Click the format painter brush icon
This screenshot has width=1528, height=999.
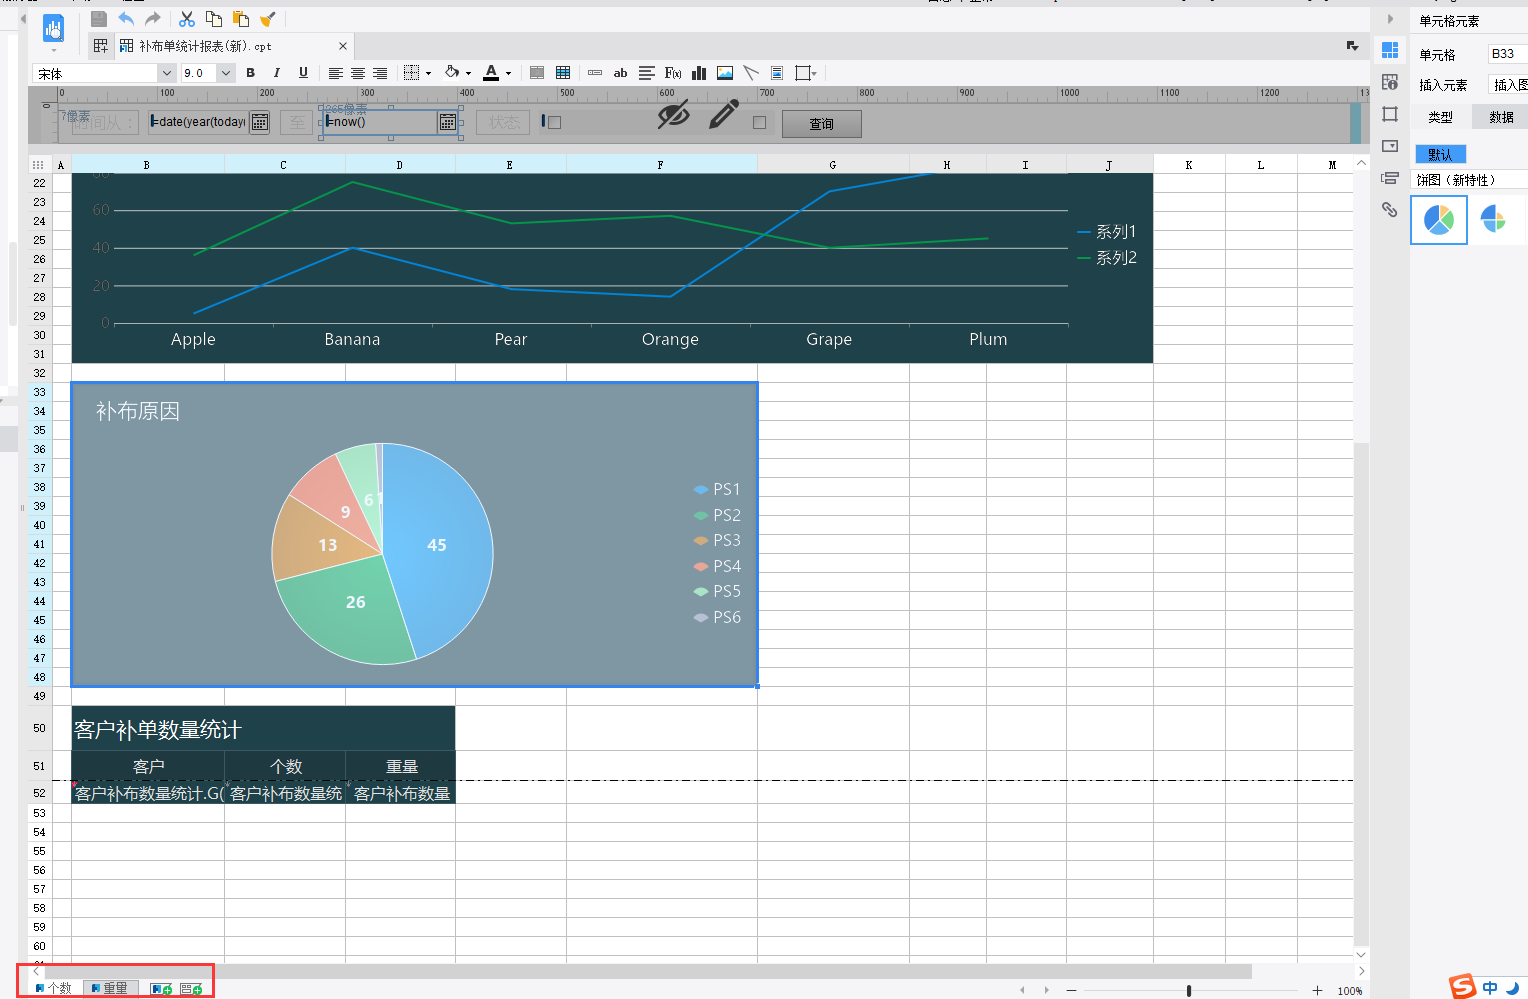pos(267,19)
